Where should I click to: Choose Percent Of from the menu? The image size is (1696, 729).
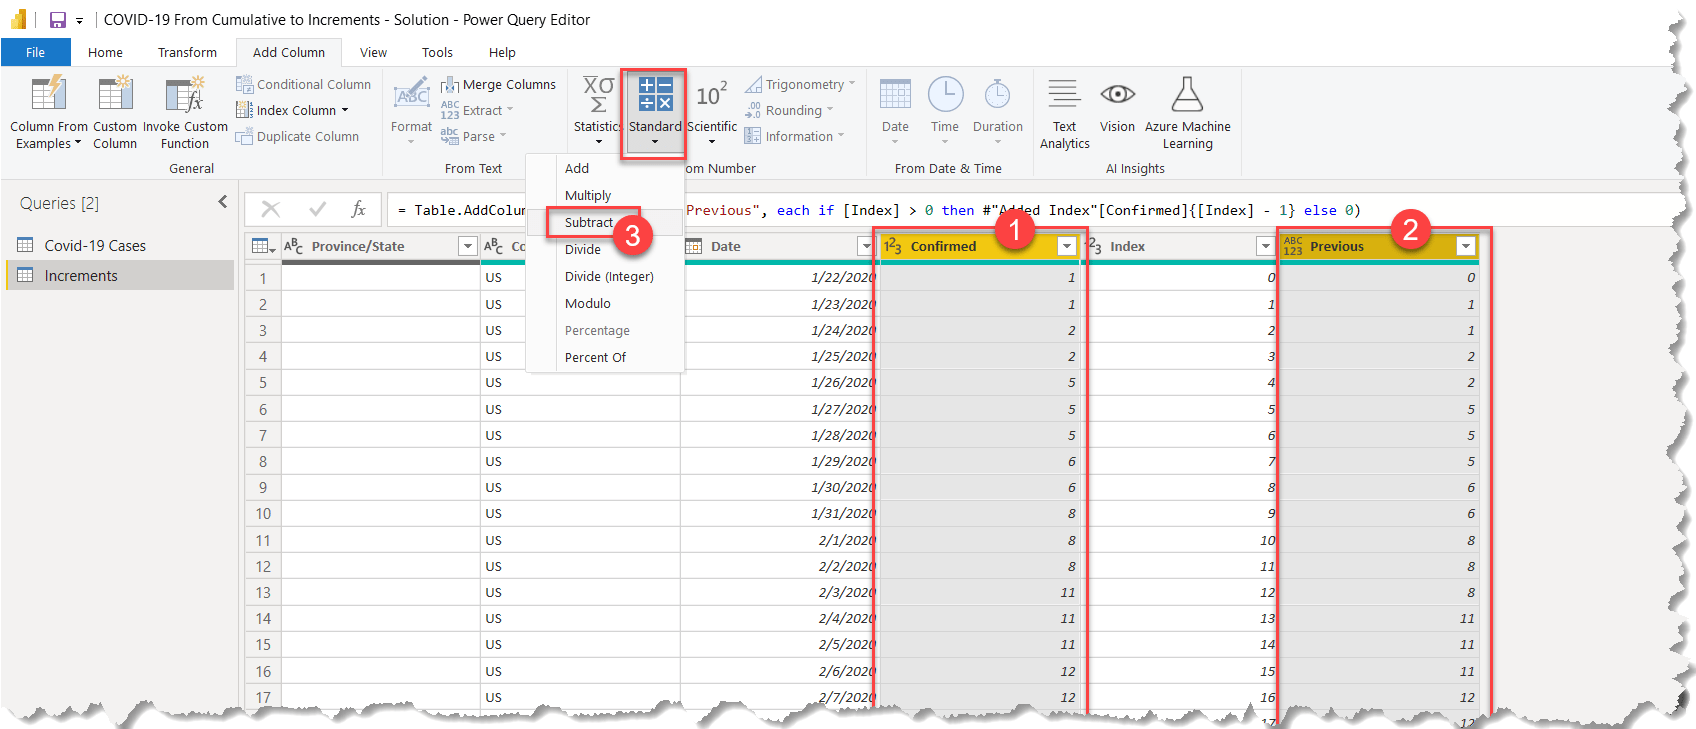pyautogui.click(x=605, y=358)
